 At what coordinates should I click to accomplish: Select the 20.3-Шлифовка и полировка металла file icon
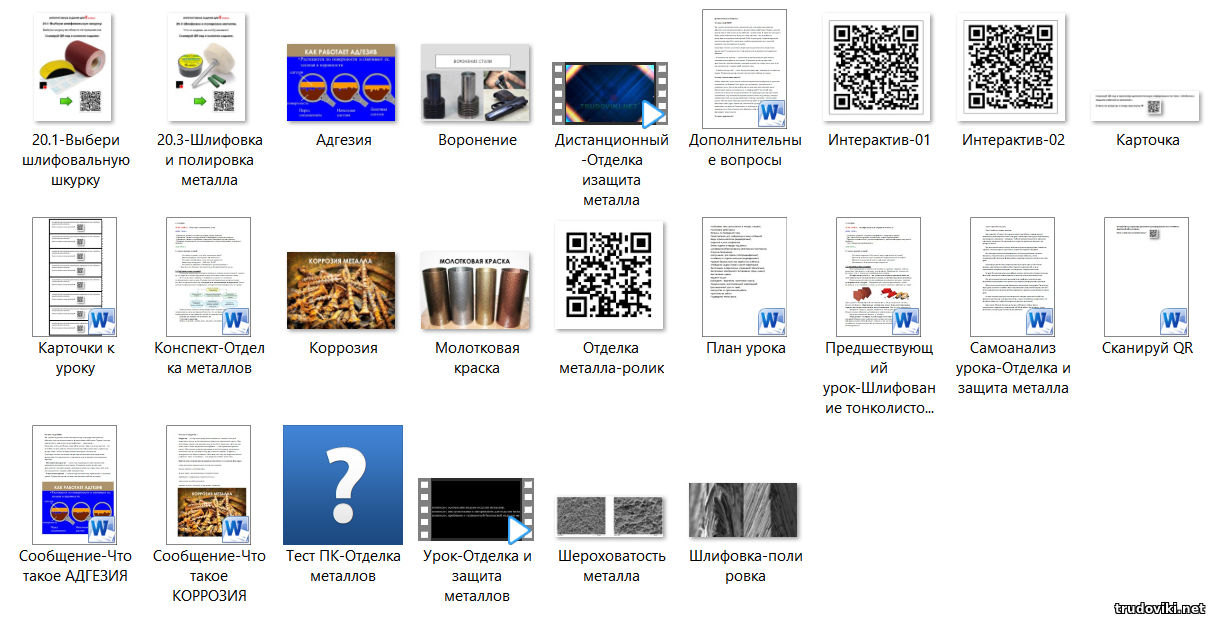coord(209,69)
